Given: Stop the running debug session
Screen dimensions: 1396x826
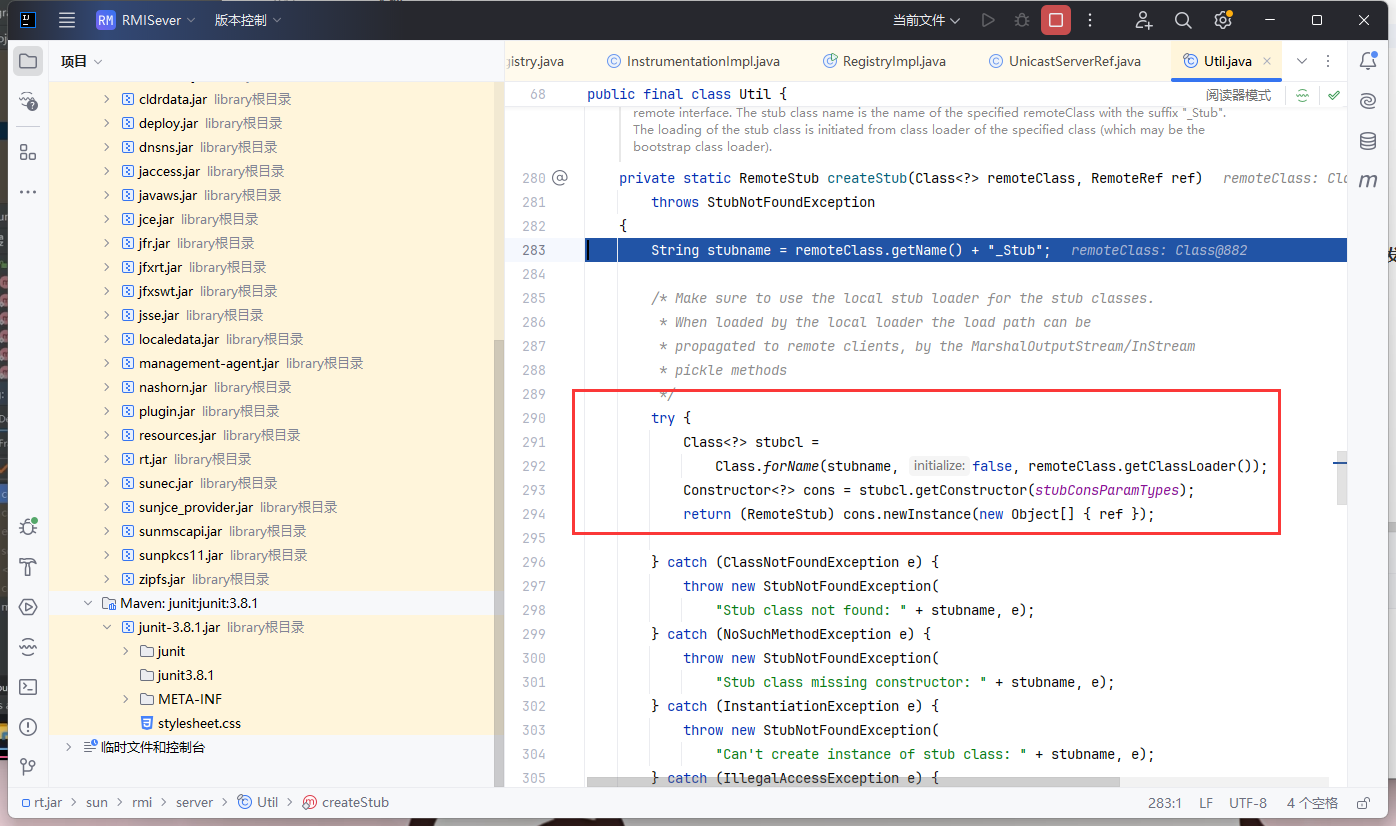Looking at the screenshot, I should point(1055,20).
